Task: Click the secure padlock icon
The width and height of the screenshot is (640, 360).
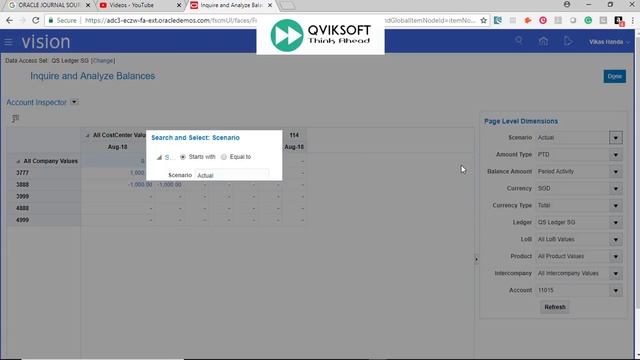Action: (51, 20)
